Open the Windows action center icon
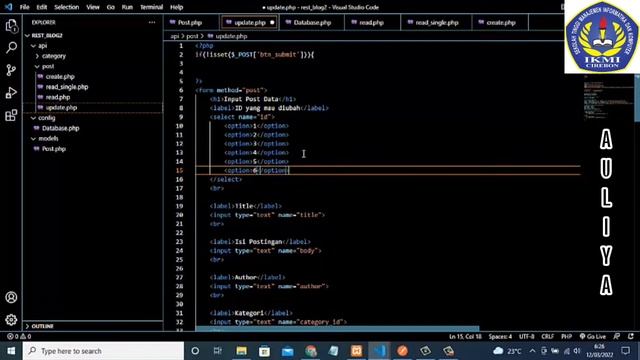This screenshot has width=640, height=360. [625, 351]
